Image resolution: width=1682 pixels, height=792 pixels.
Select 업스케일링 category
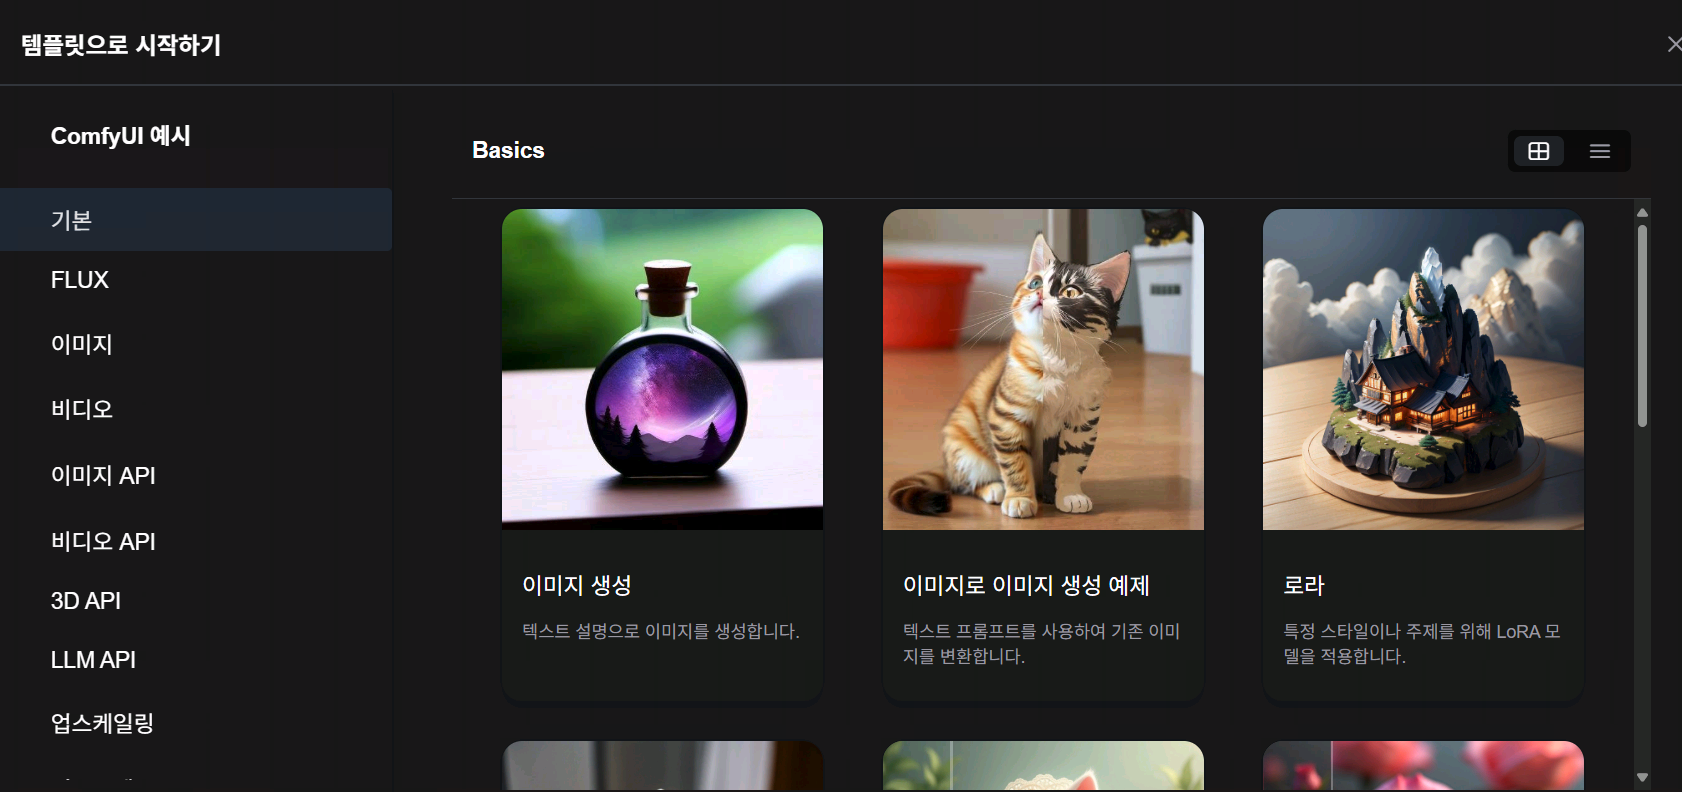[x=196, y=724]
